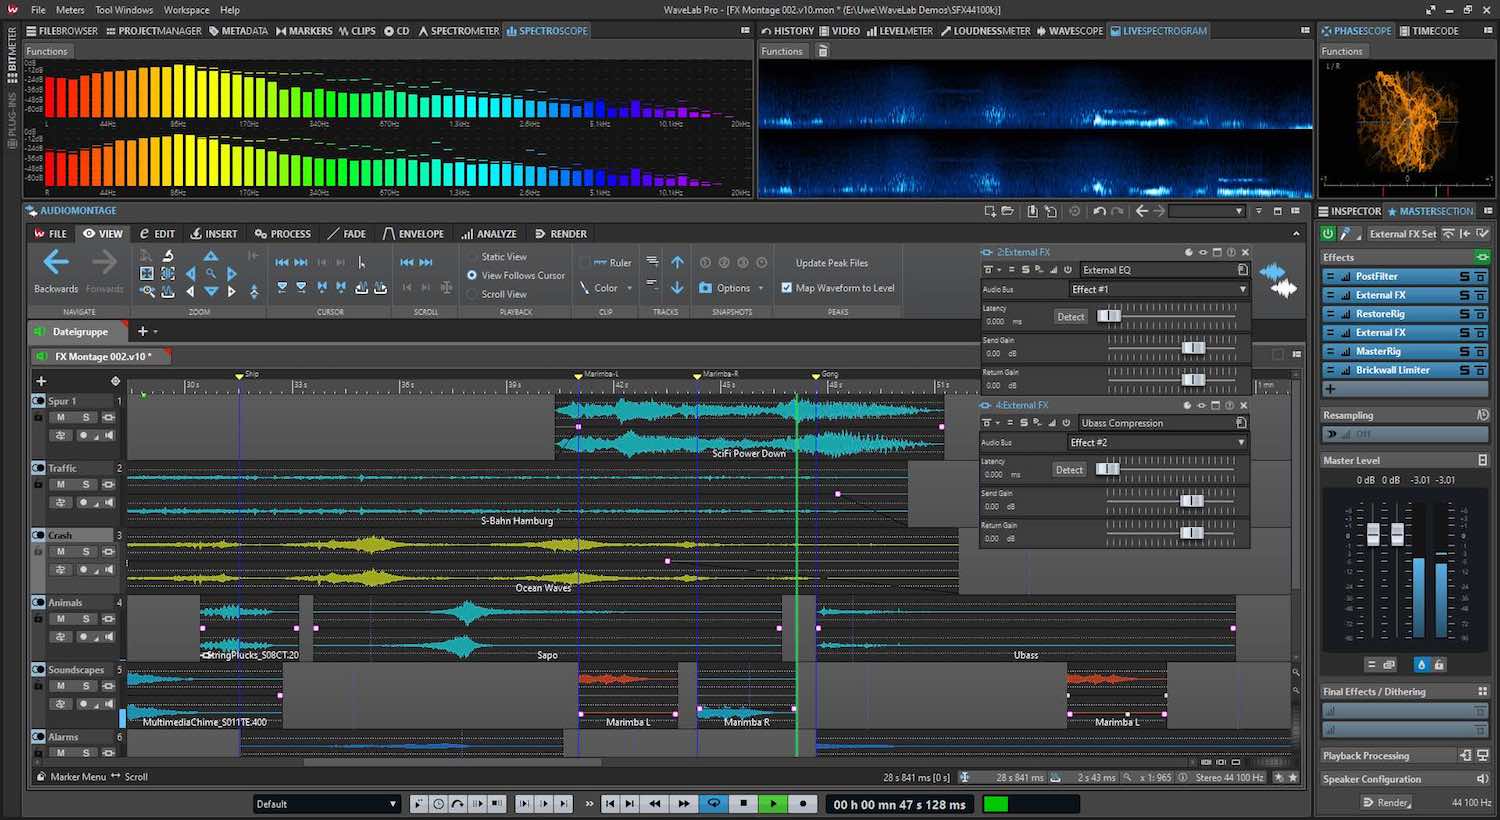The height and width of the screenshot is (820, 1500).
Task: Click the Render button in Master Section
Action: click(x=1388, y=803)
